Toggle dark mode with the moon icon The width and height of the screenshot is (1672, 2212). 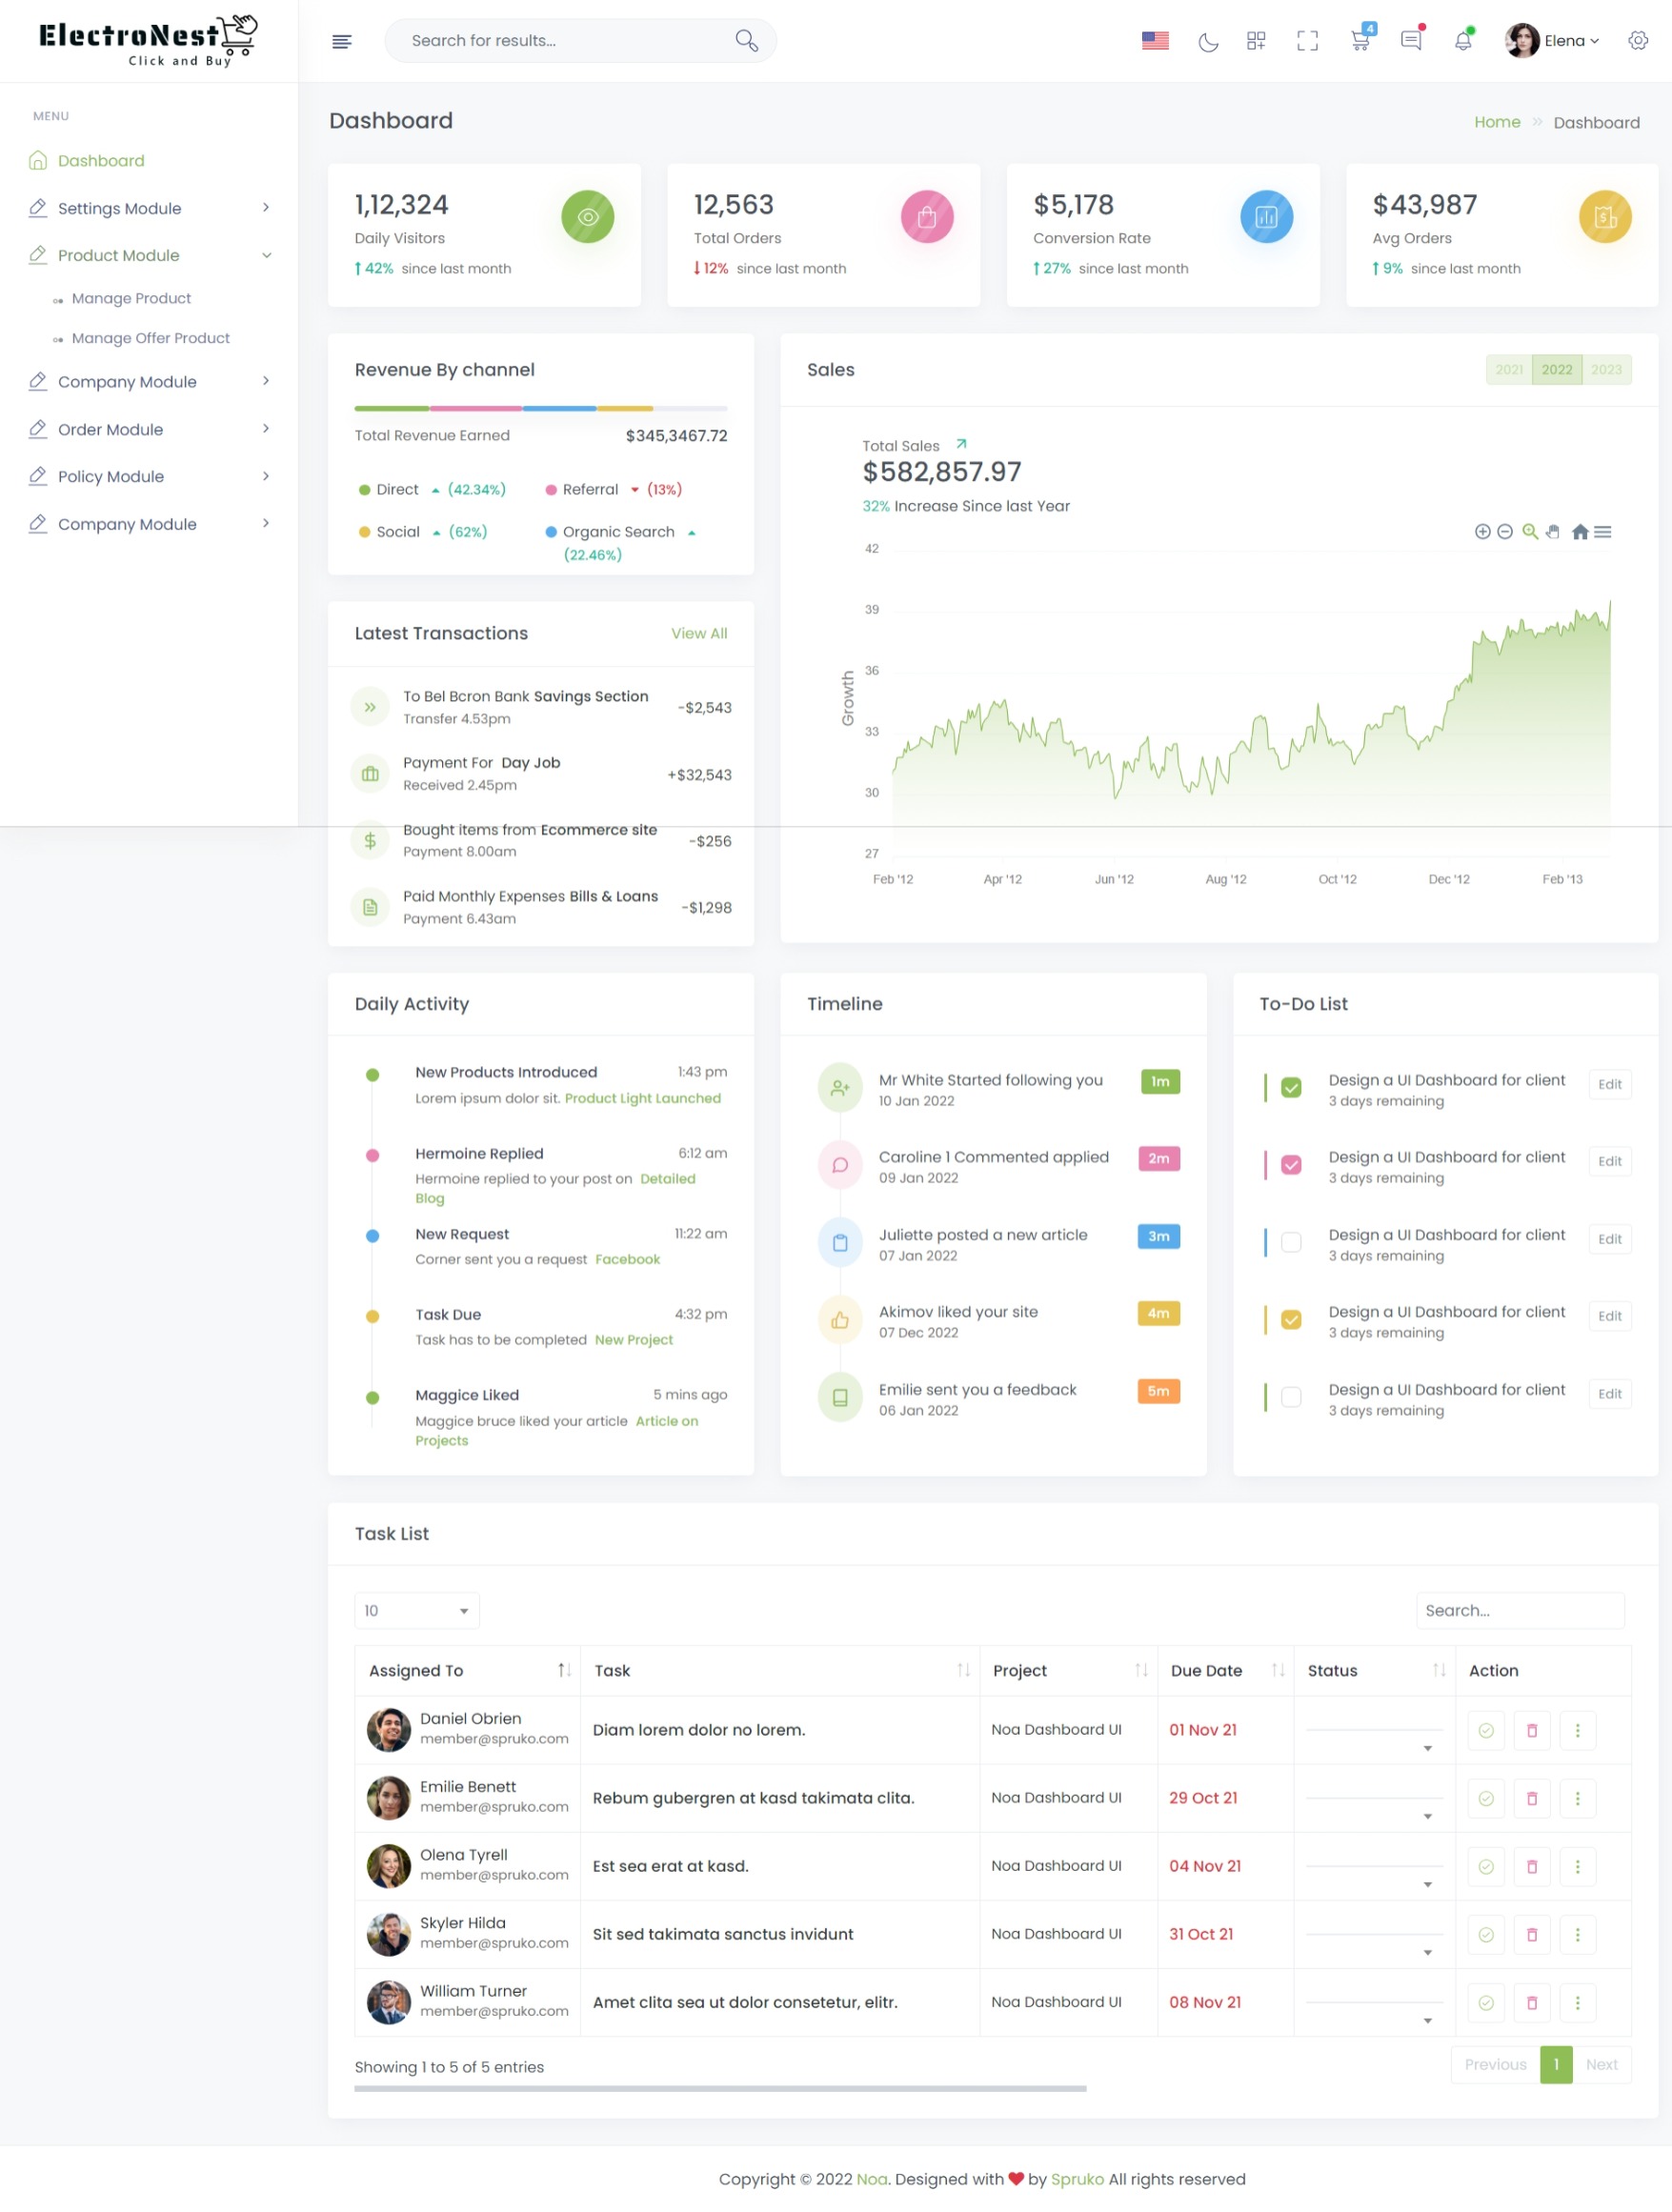[x=1208, y=41]
